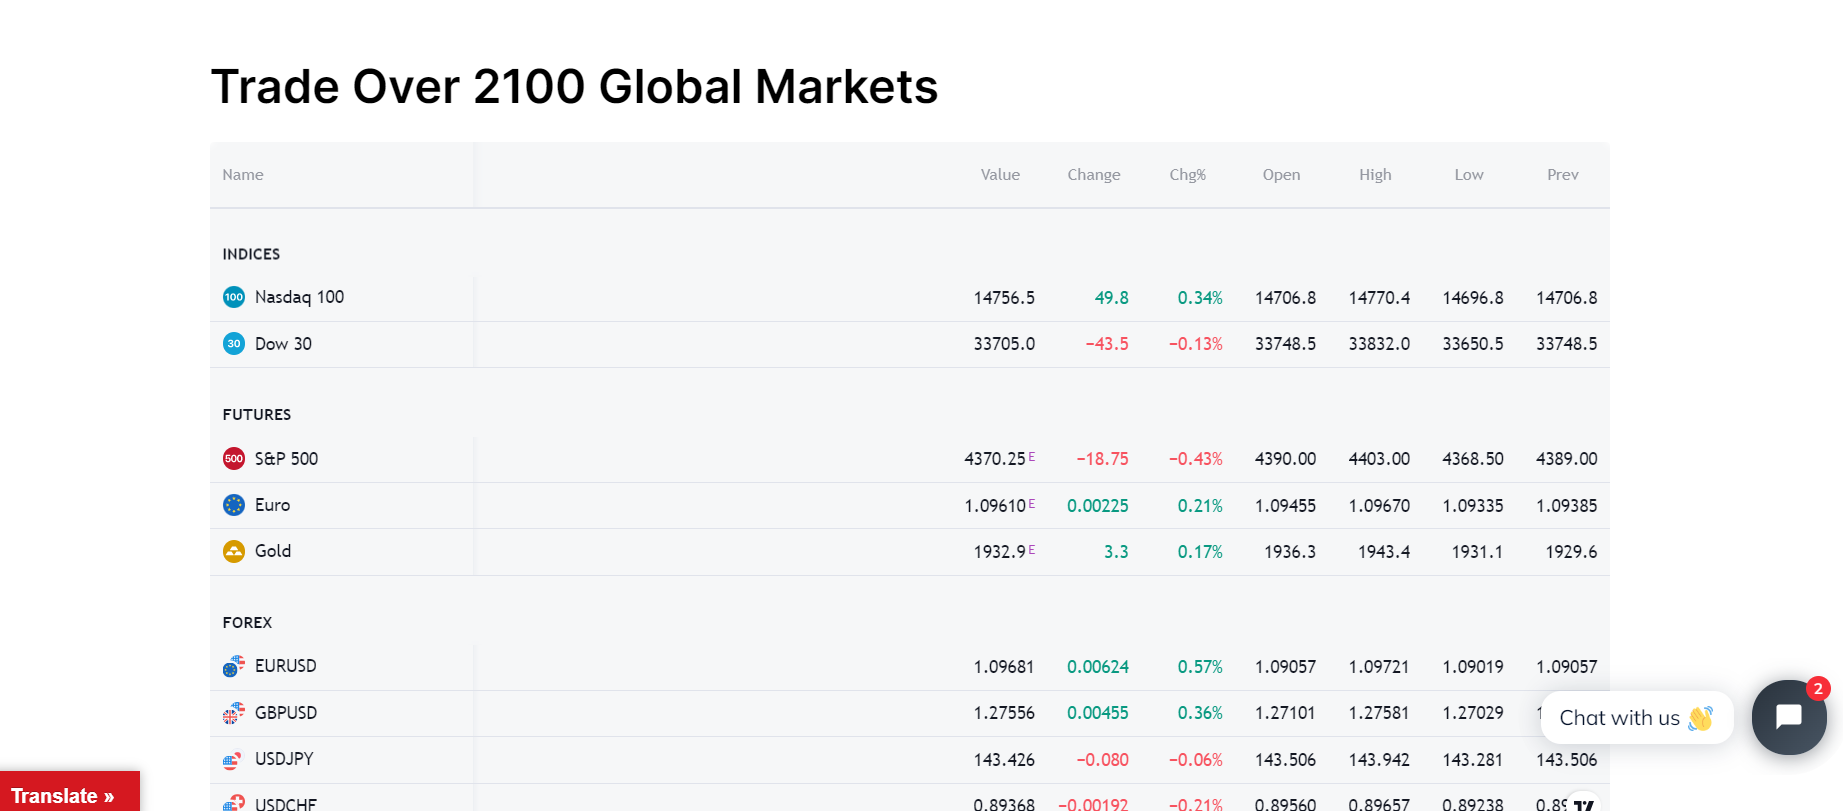Image resolution: width=1843 pixels, height=811 pixels.
Task: Click the Dow 30 index icon
Action: (234, 344)
